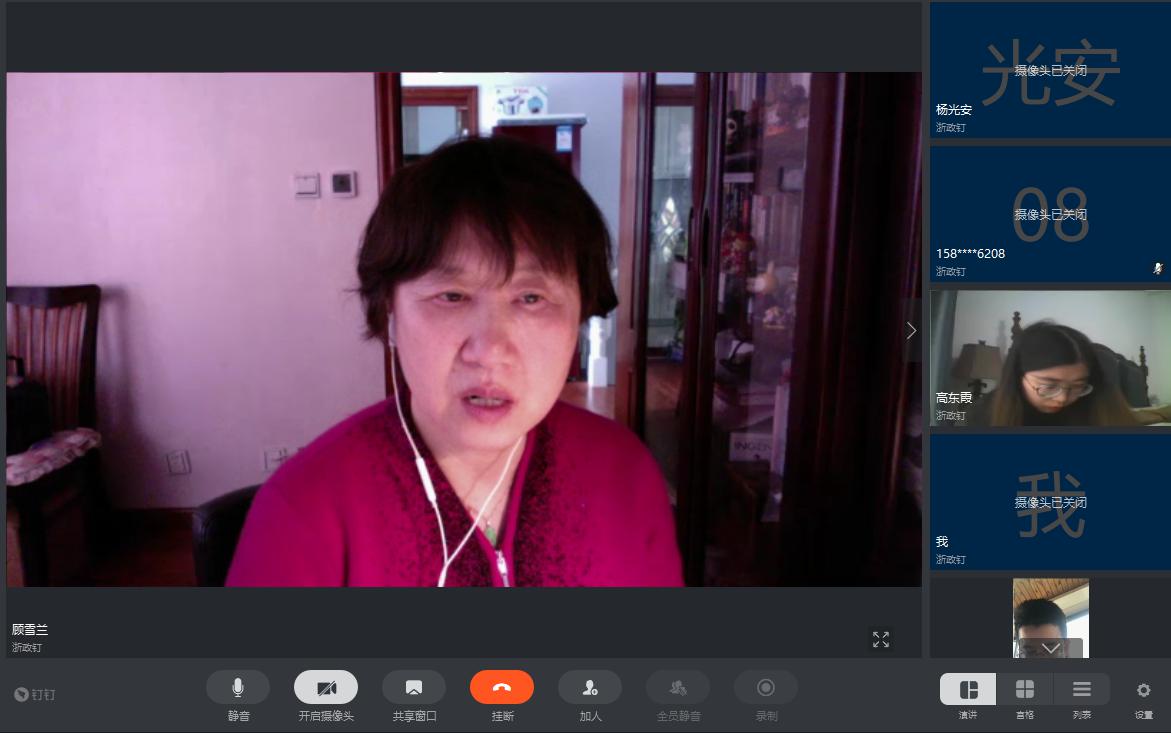Add a participant using 加人
Viewport: 1171px width, 733px height.
590,687
